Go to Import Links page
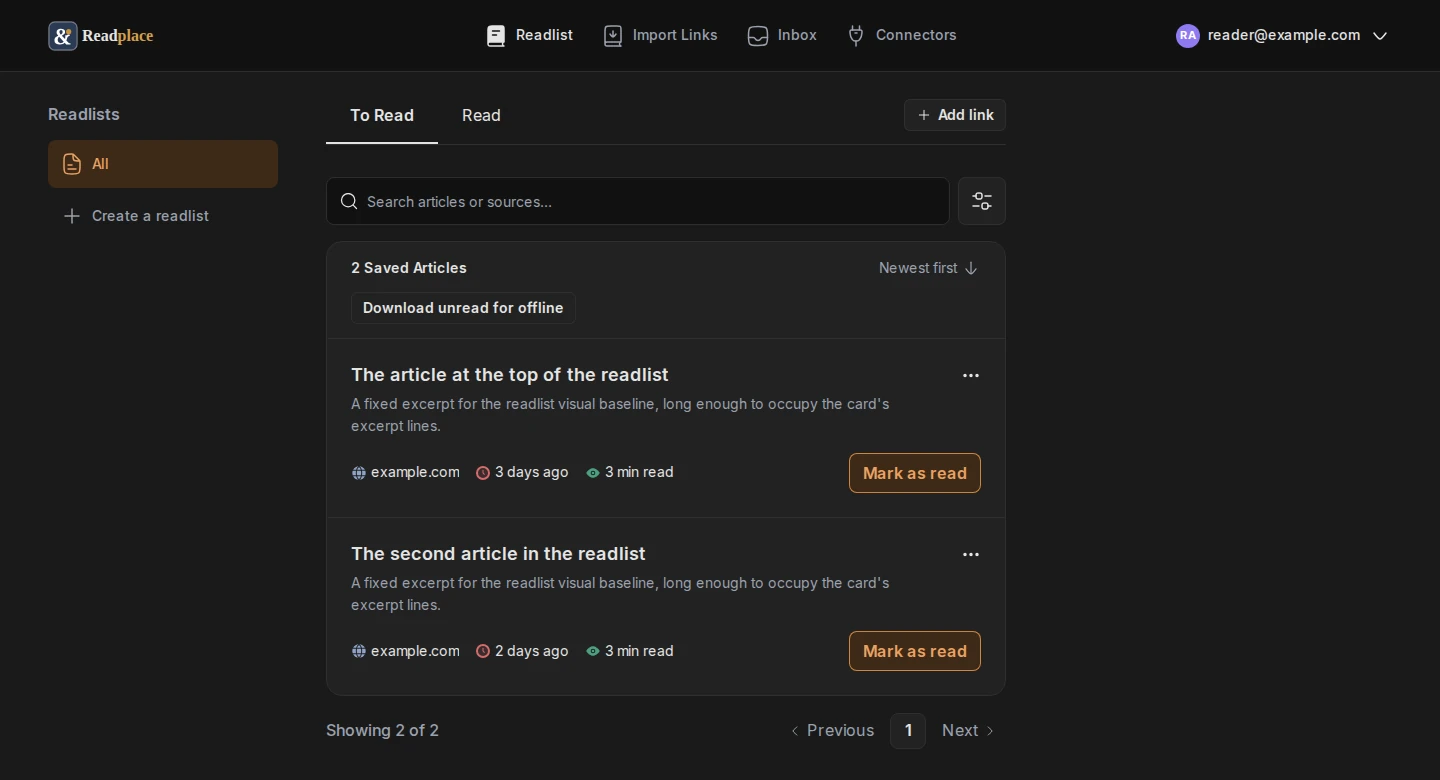The height and width of the screenshot is (780, 1440). [x=660, y=35]
